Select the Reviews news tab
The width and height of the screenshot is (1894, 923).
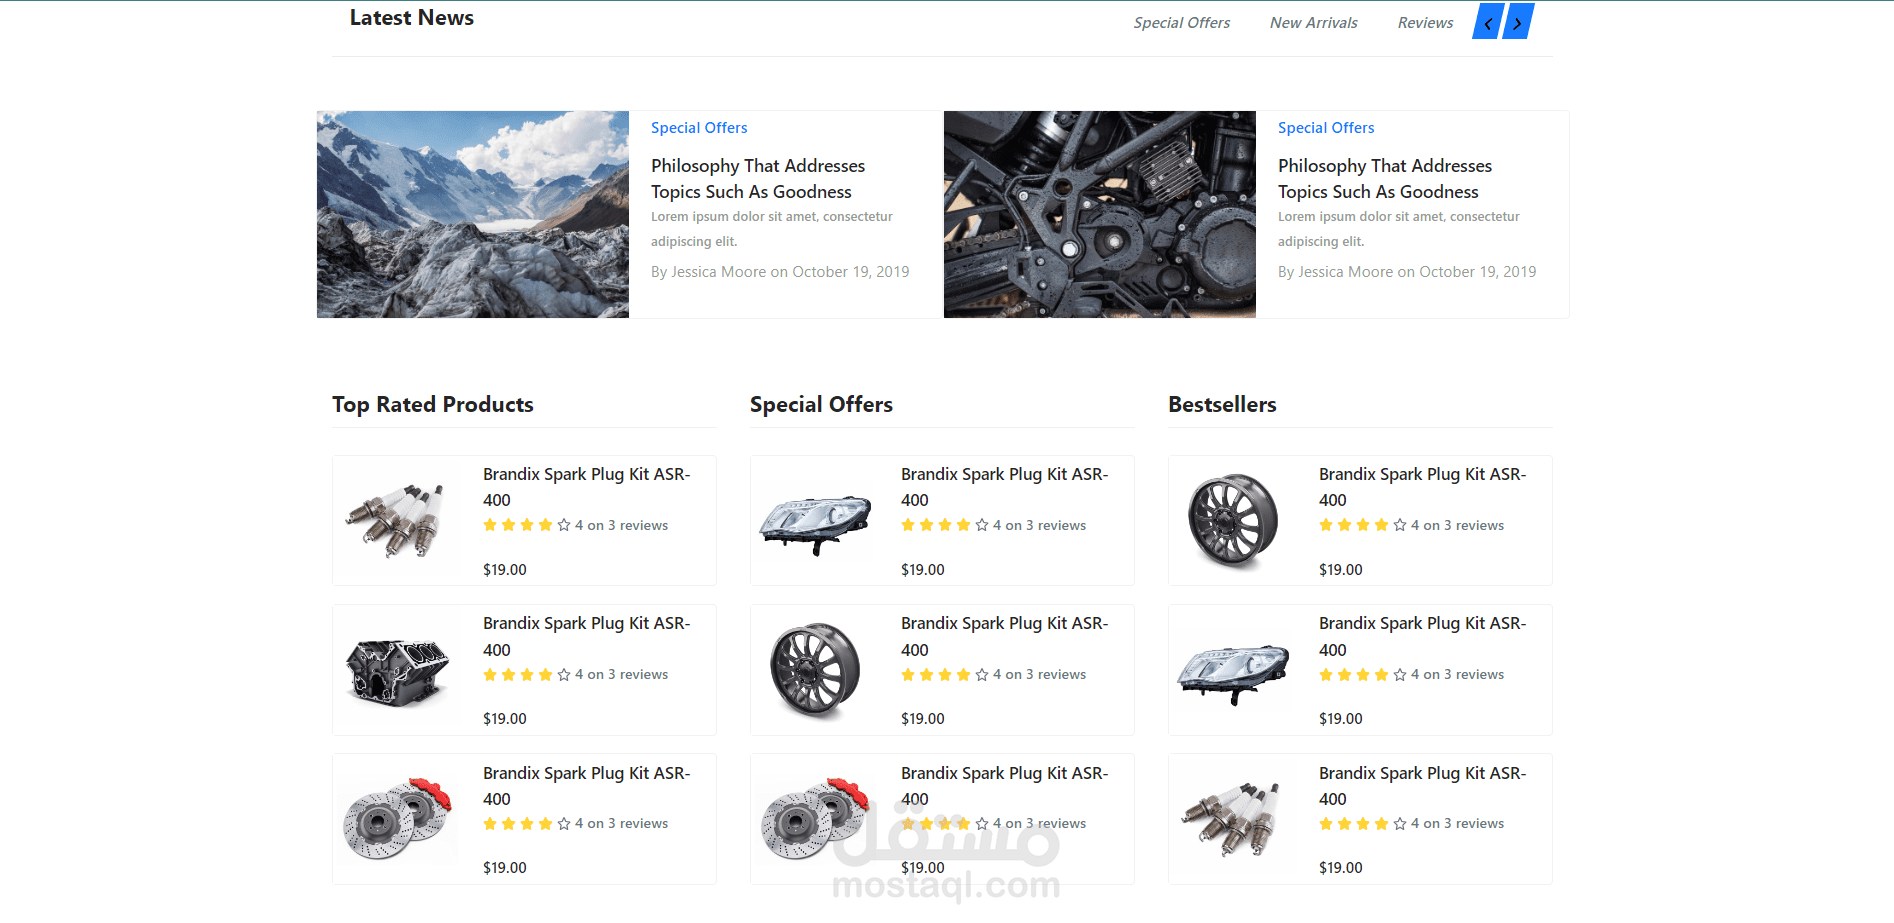[x=1425, y=23]
